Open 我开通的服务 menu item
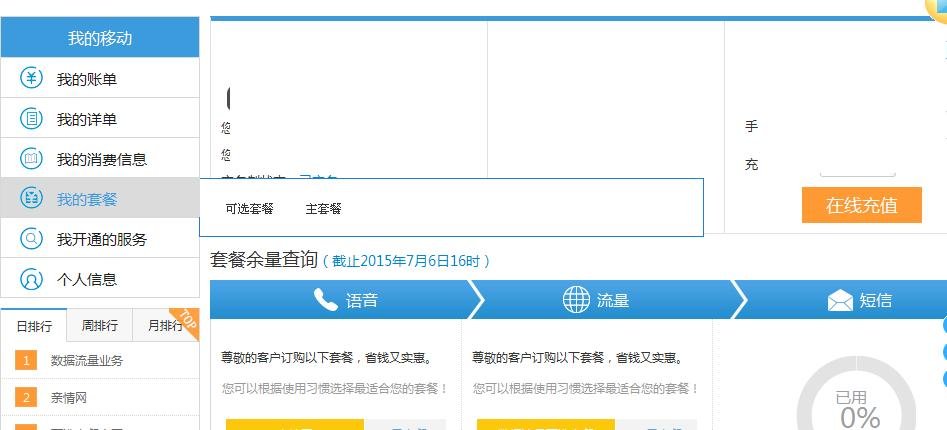The height and width of the screenshot is (430, 947). click(100, 239)
